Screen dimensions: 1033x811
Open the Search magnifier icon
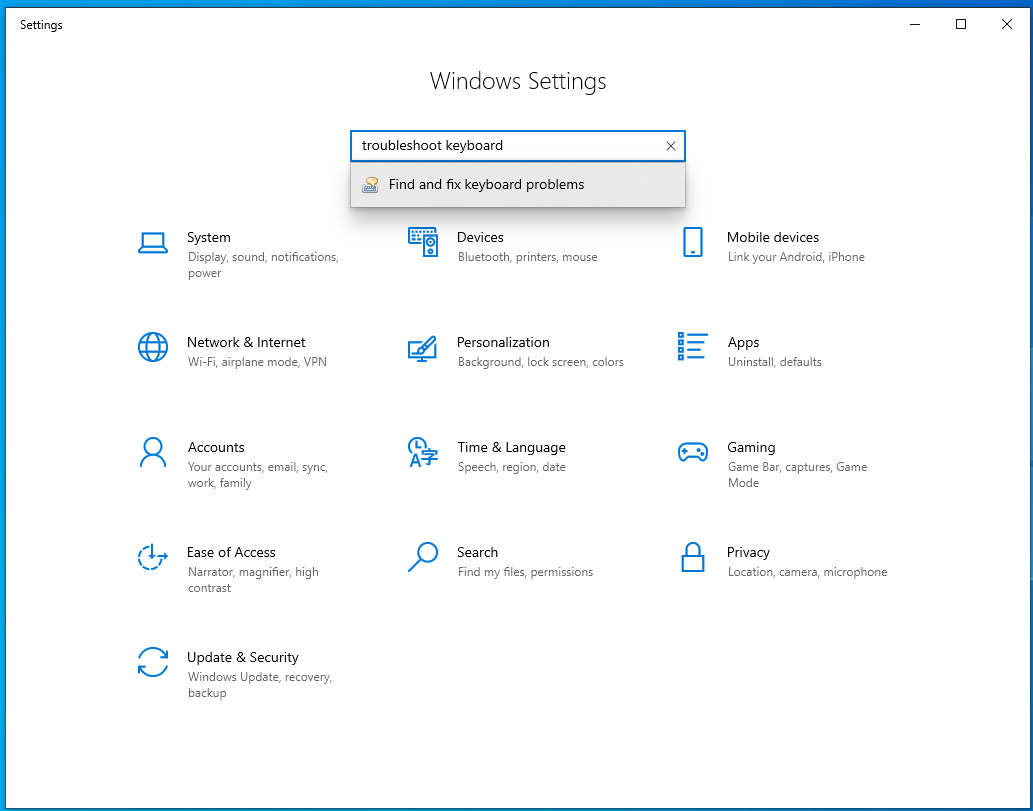click(x=422, y=557)
